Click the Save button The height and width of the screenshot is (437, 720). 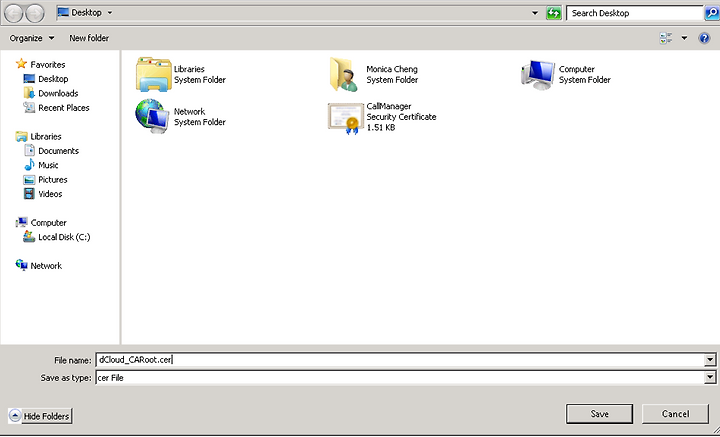pos(599,414)
